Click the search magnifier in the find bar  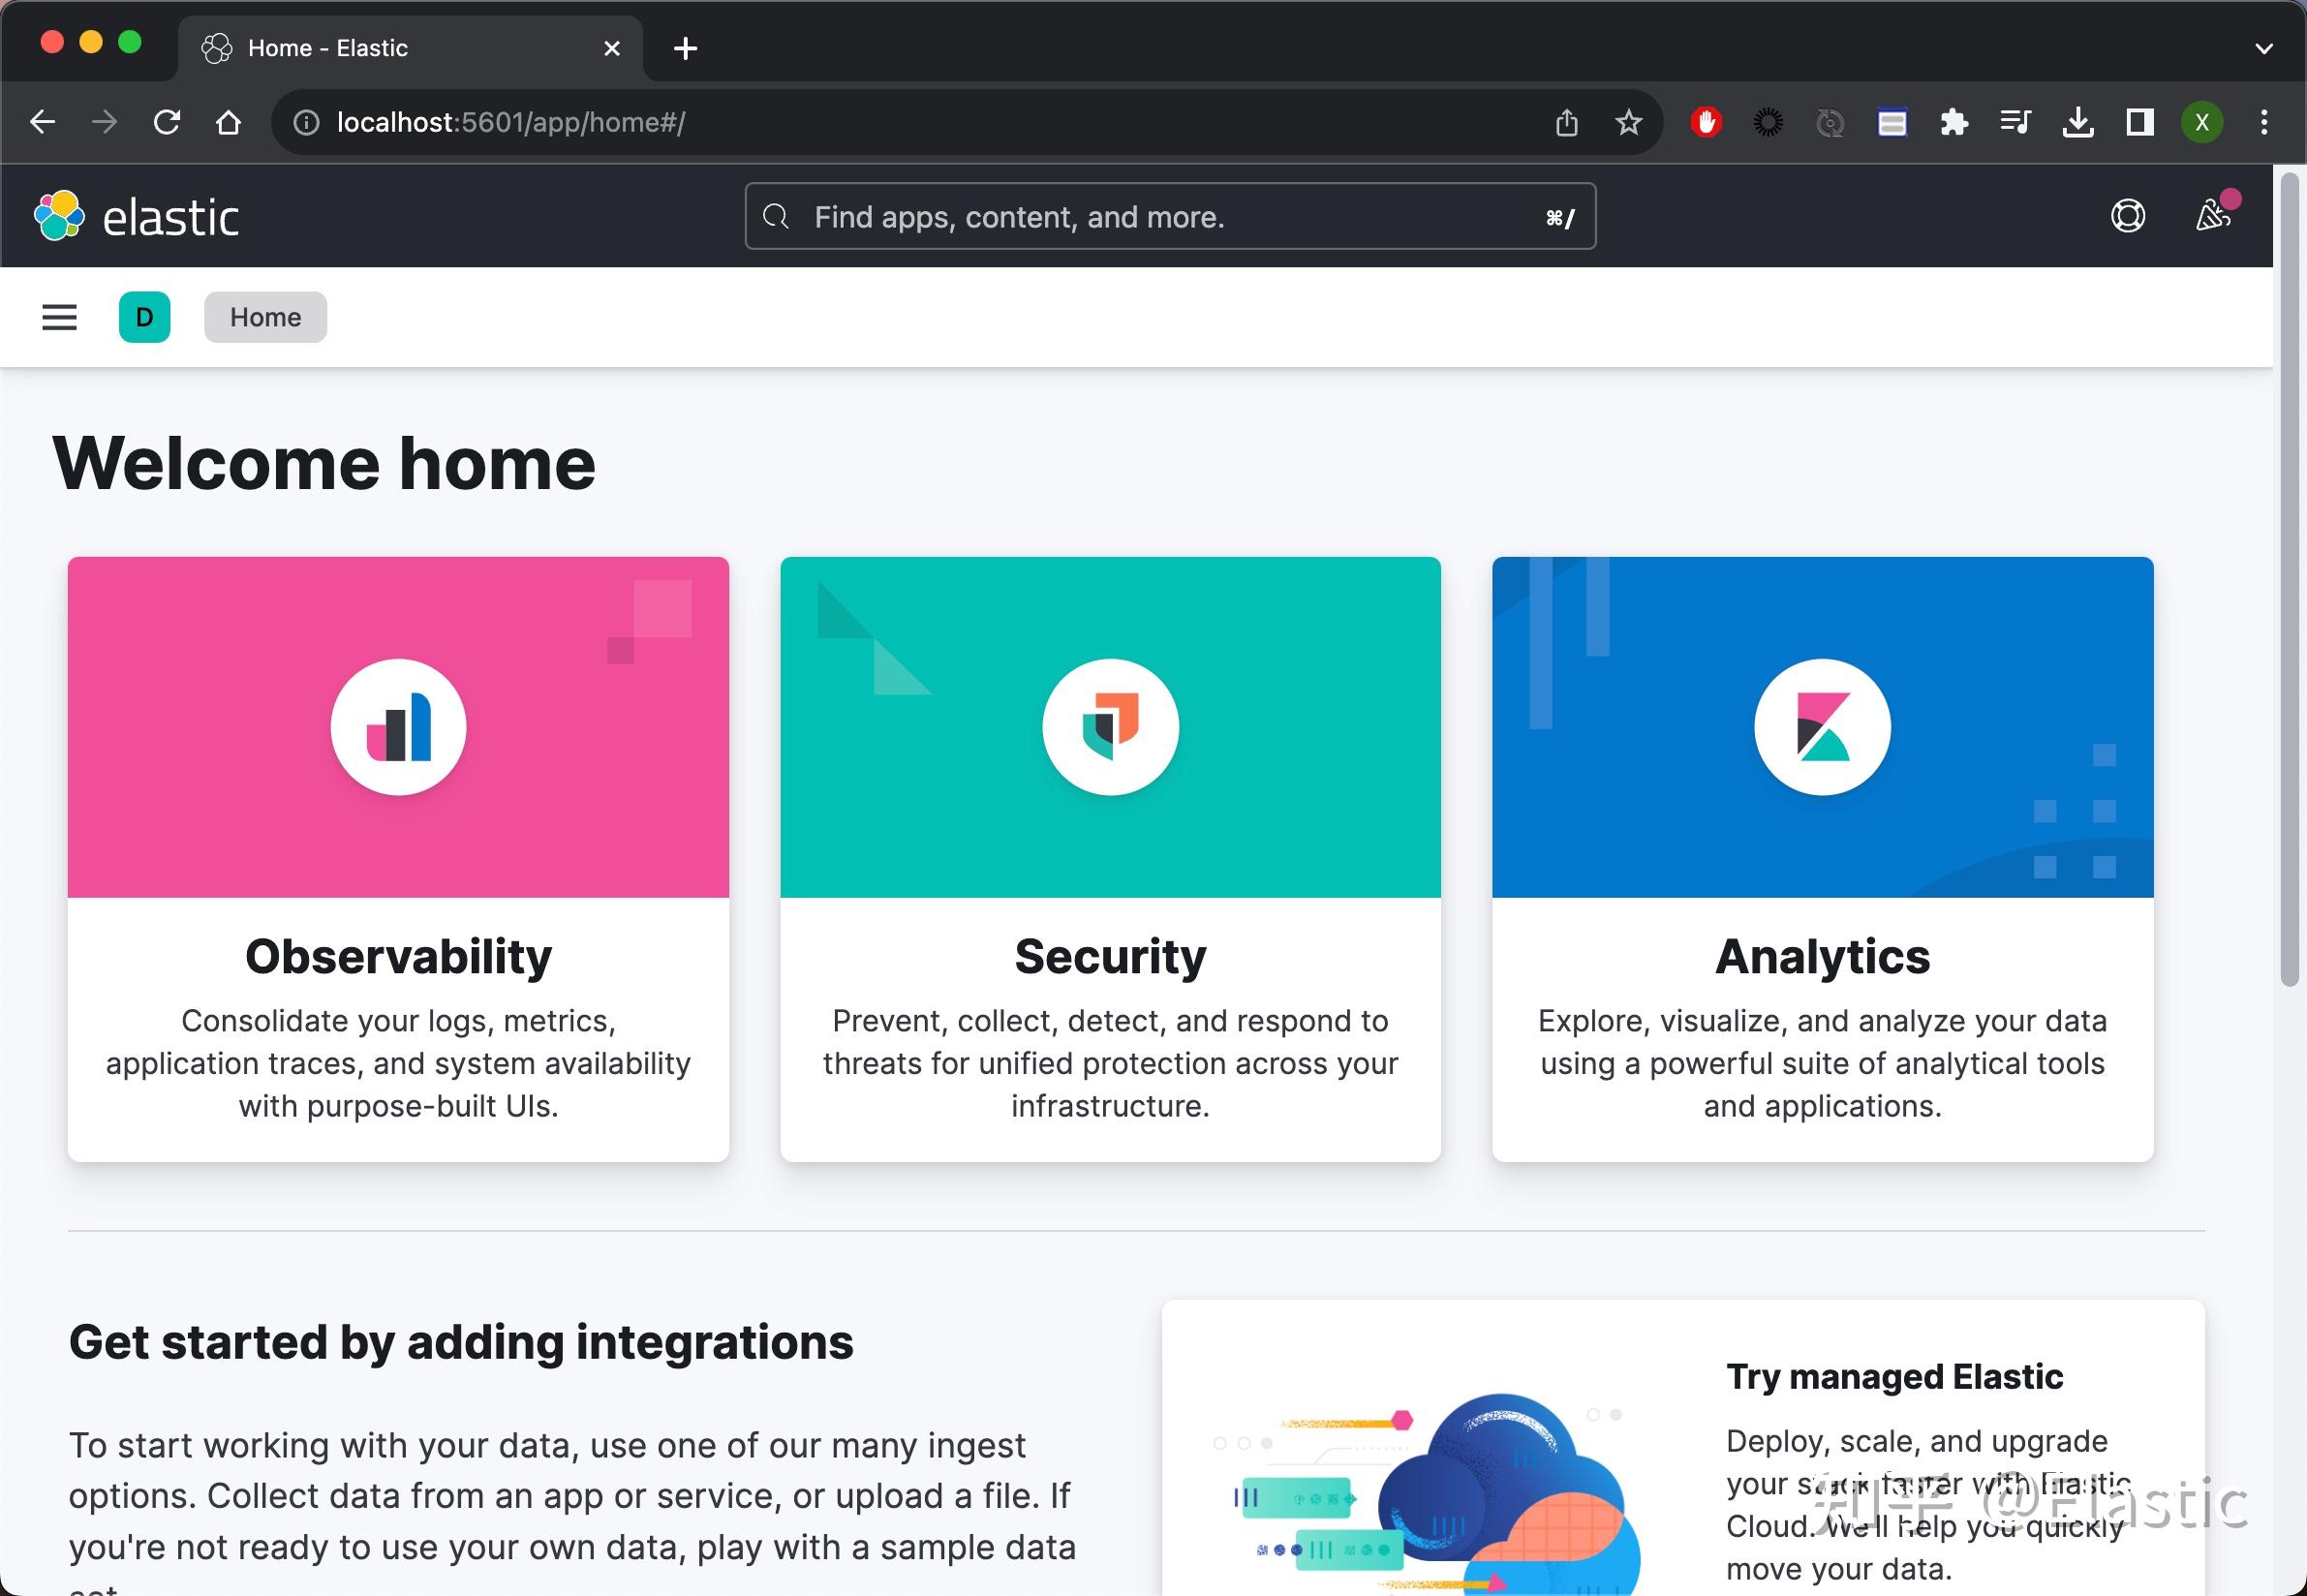click(x=777, y=216)
